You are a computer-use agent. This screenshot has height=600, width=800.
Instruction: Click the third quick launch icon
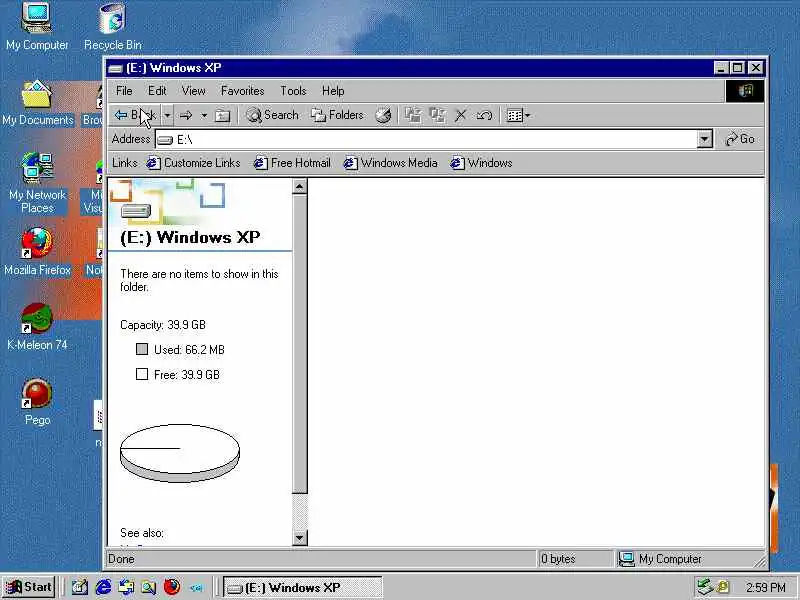click(126, 587)
